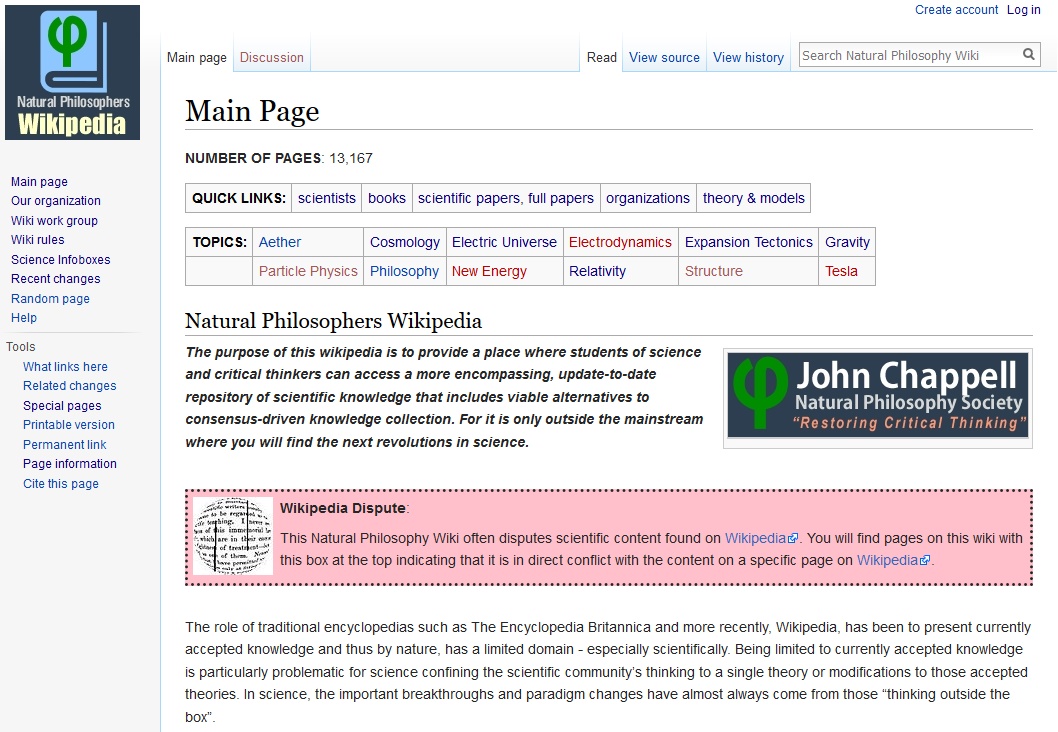
Task: Open Related changes tool link
Action: (x=69, y=385)
